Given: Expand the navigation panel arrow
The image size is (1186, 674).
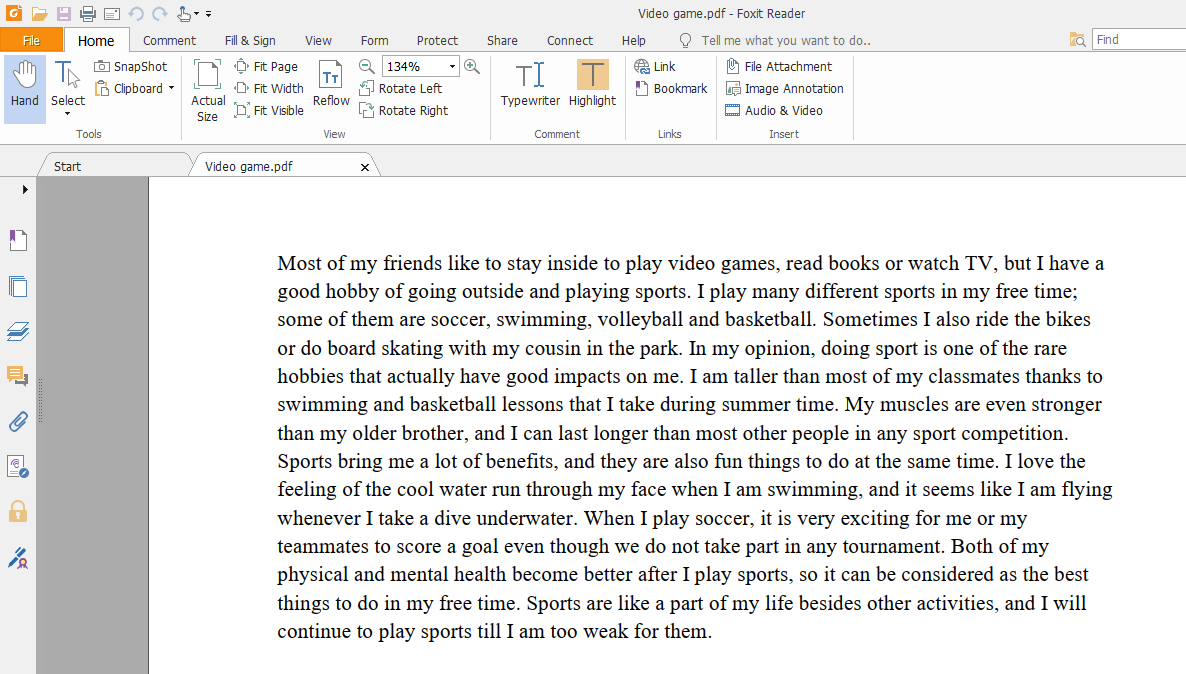Looking at the screenshot, I should [25, 189].
